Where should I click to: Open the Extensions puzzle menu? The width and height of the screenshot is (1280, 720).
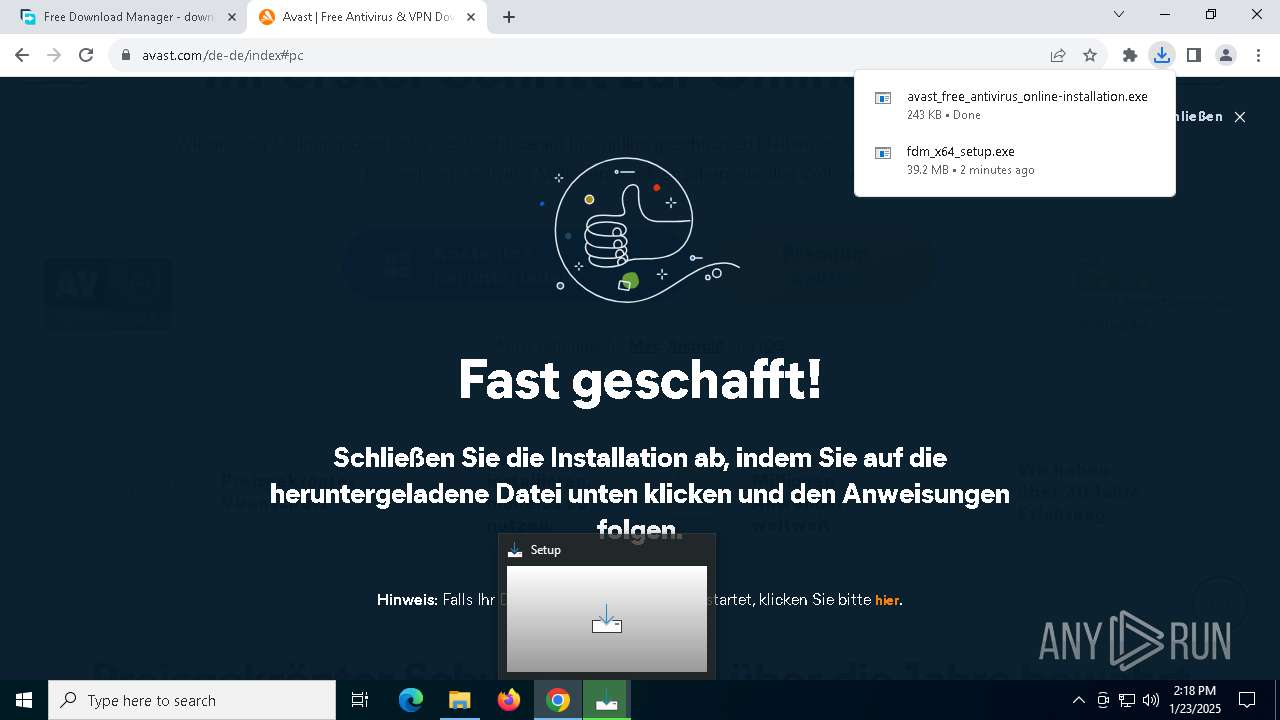(x=1130, y=56)
